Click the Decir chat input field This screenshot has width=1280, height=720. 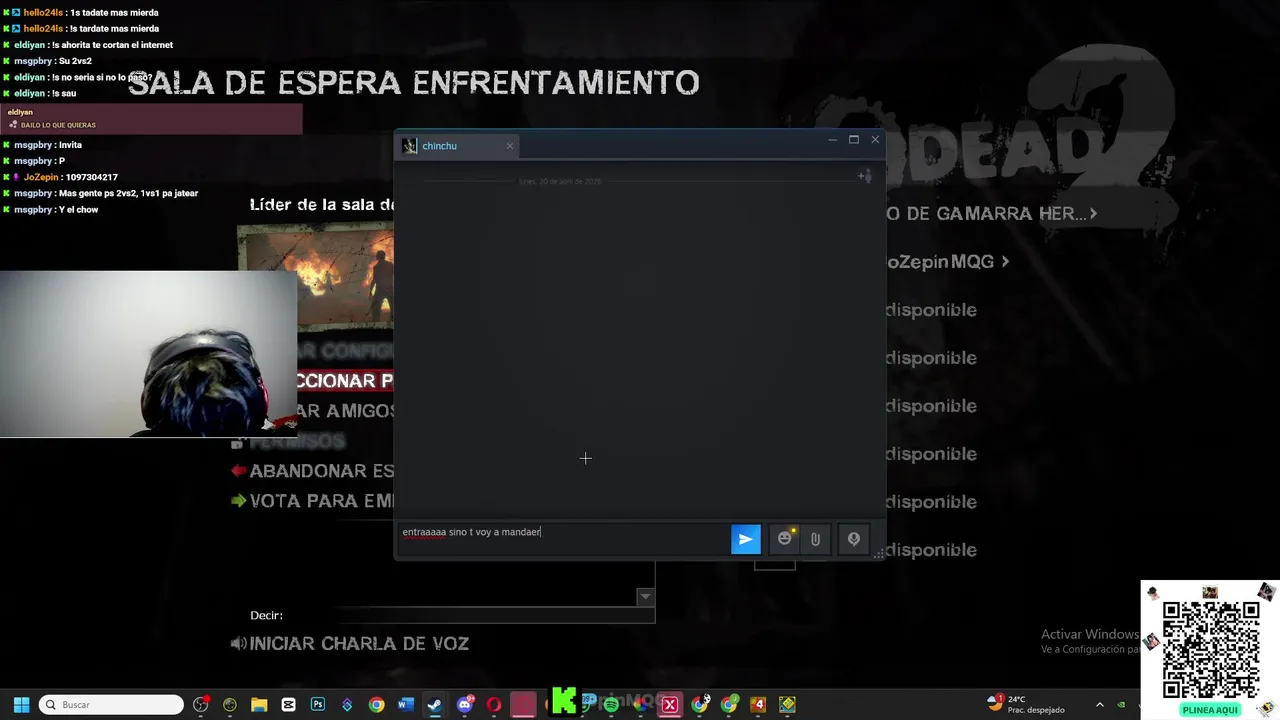tap(495, 615)
